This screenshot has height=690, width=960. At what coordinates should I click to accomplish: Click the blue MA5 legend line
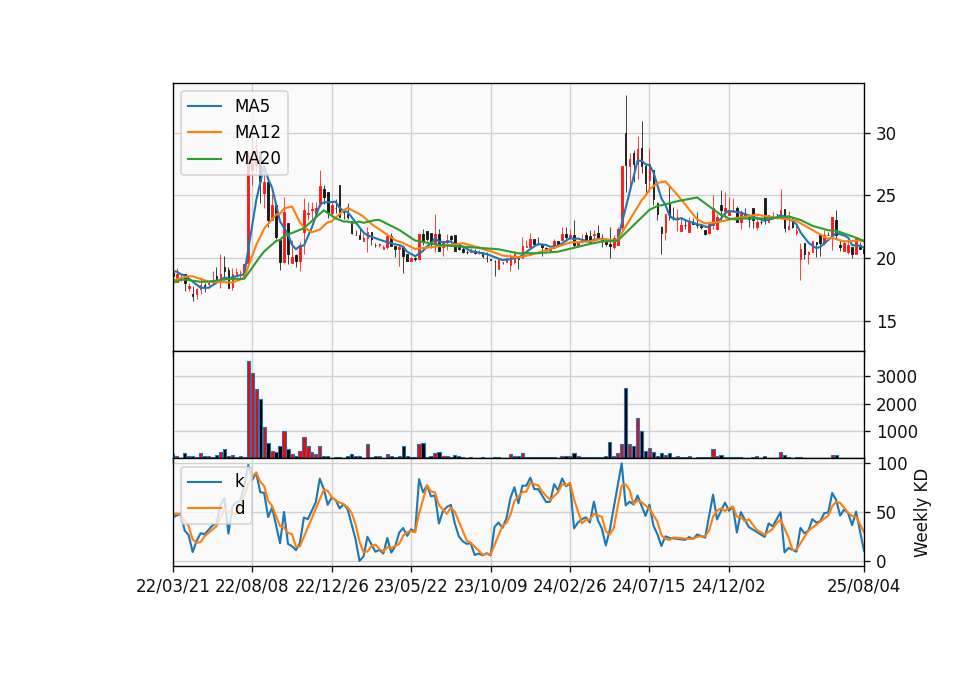[205, 106]
